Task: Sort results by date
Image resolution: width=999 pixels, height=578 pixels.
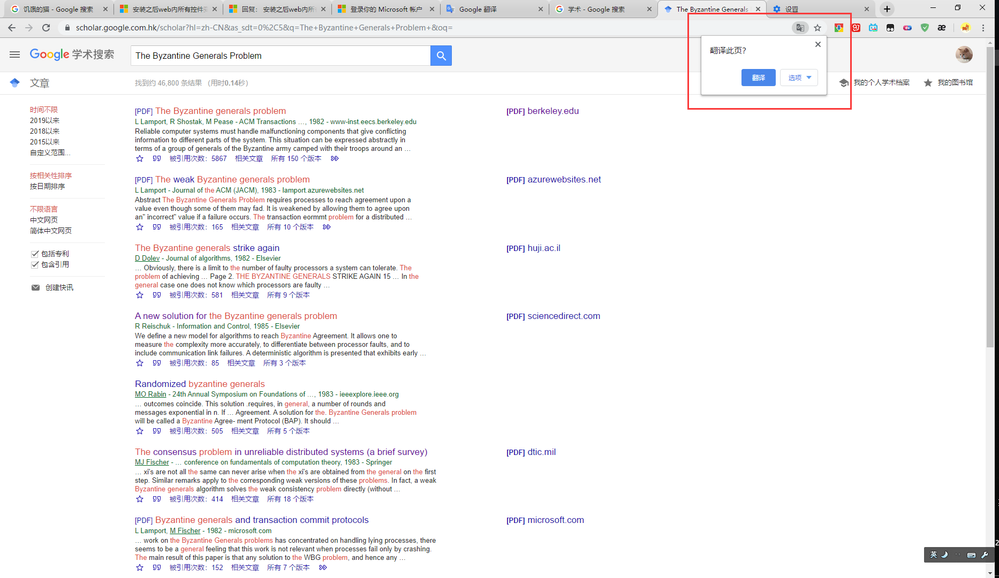Action: (x=47, y=187)
